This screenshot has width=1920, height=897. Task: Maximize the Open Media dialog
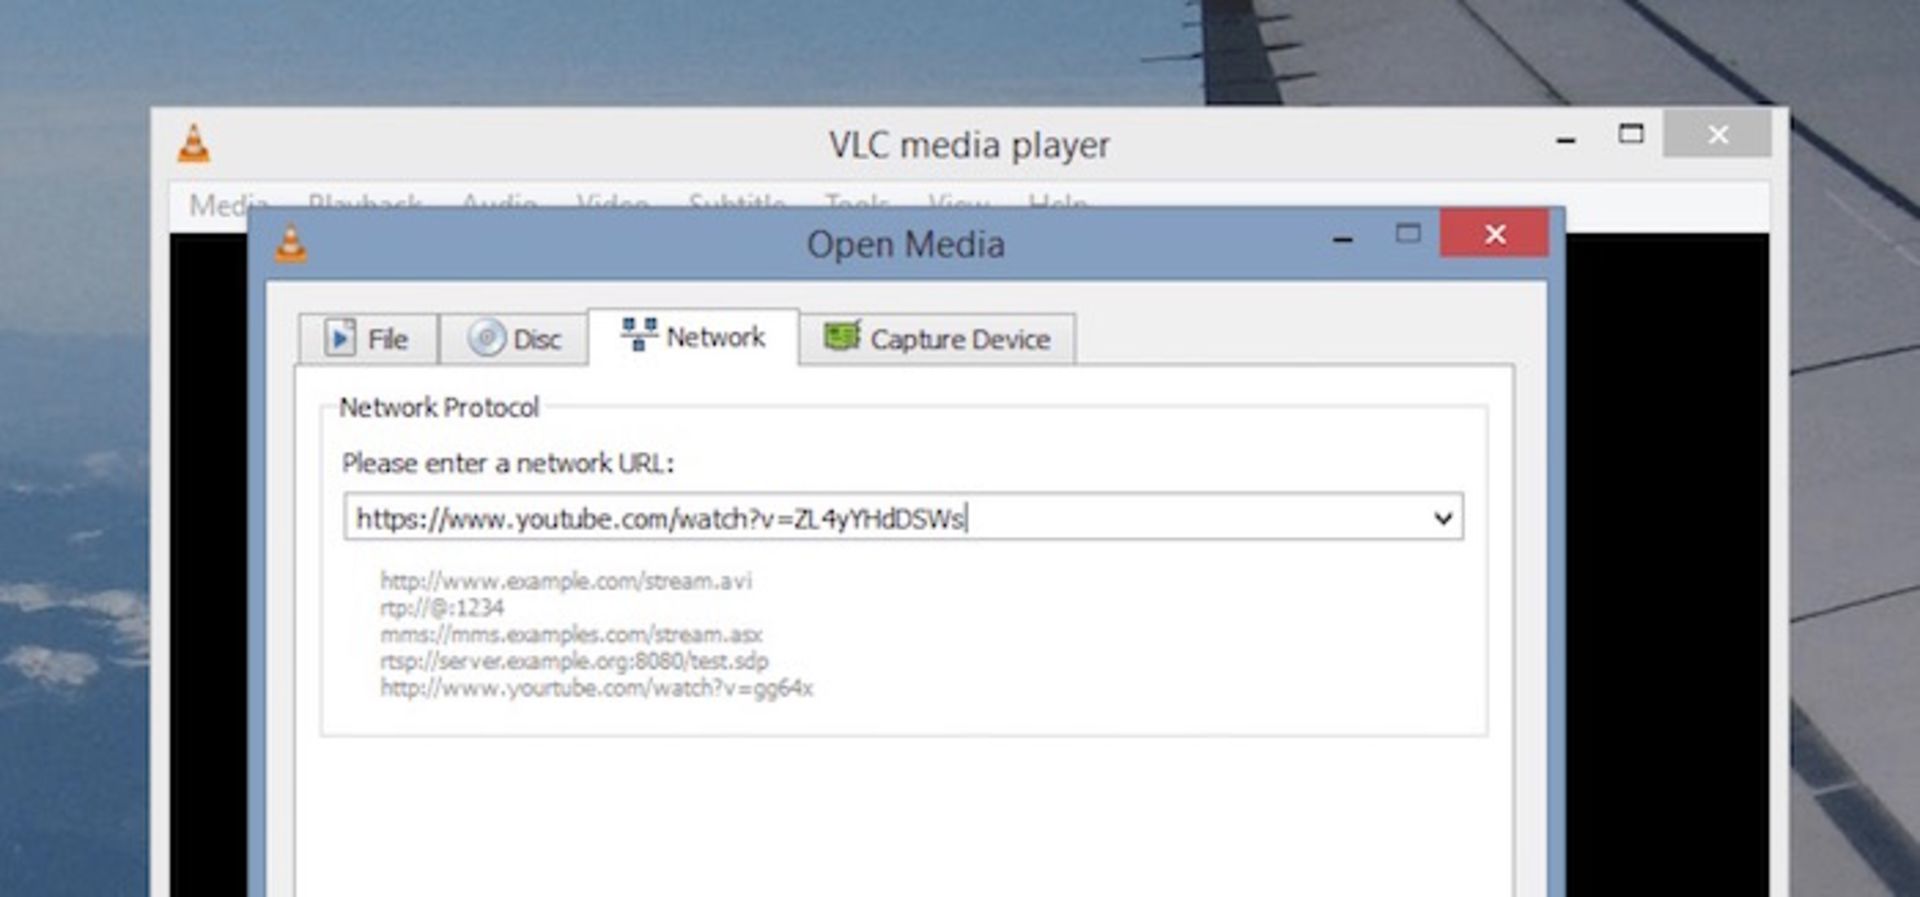pos(1408,234)
